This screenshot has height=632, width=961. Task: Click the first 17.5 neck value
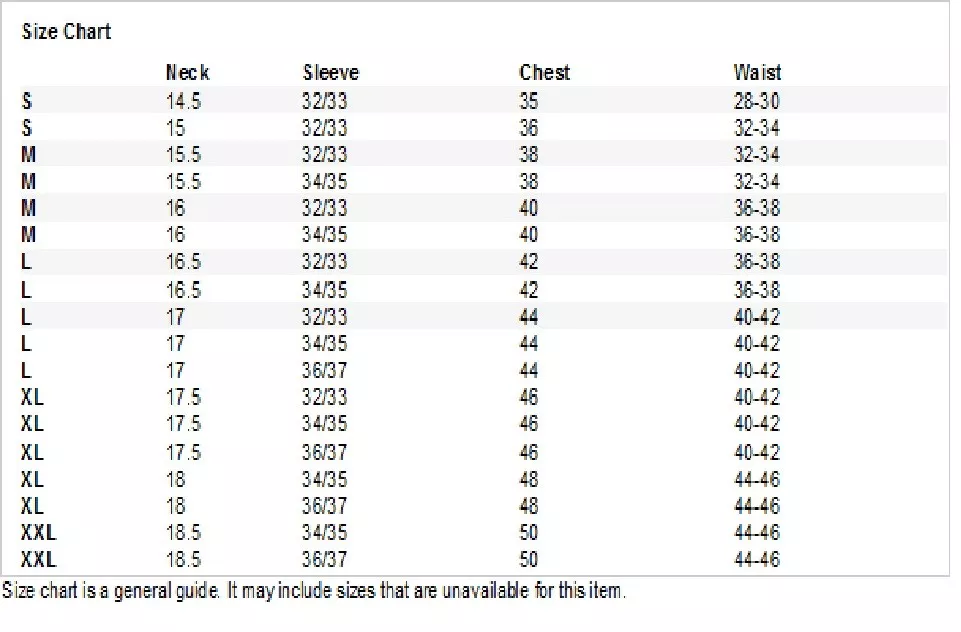[183, 397]
